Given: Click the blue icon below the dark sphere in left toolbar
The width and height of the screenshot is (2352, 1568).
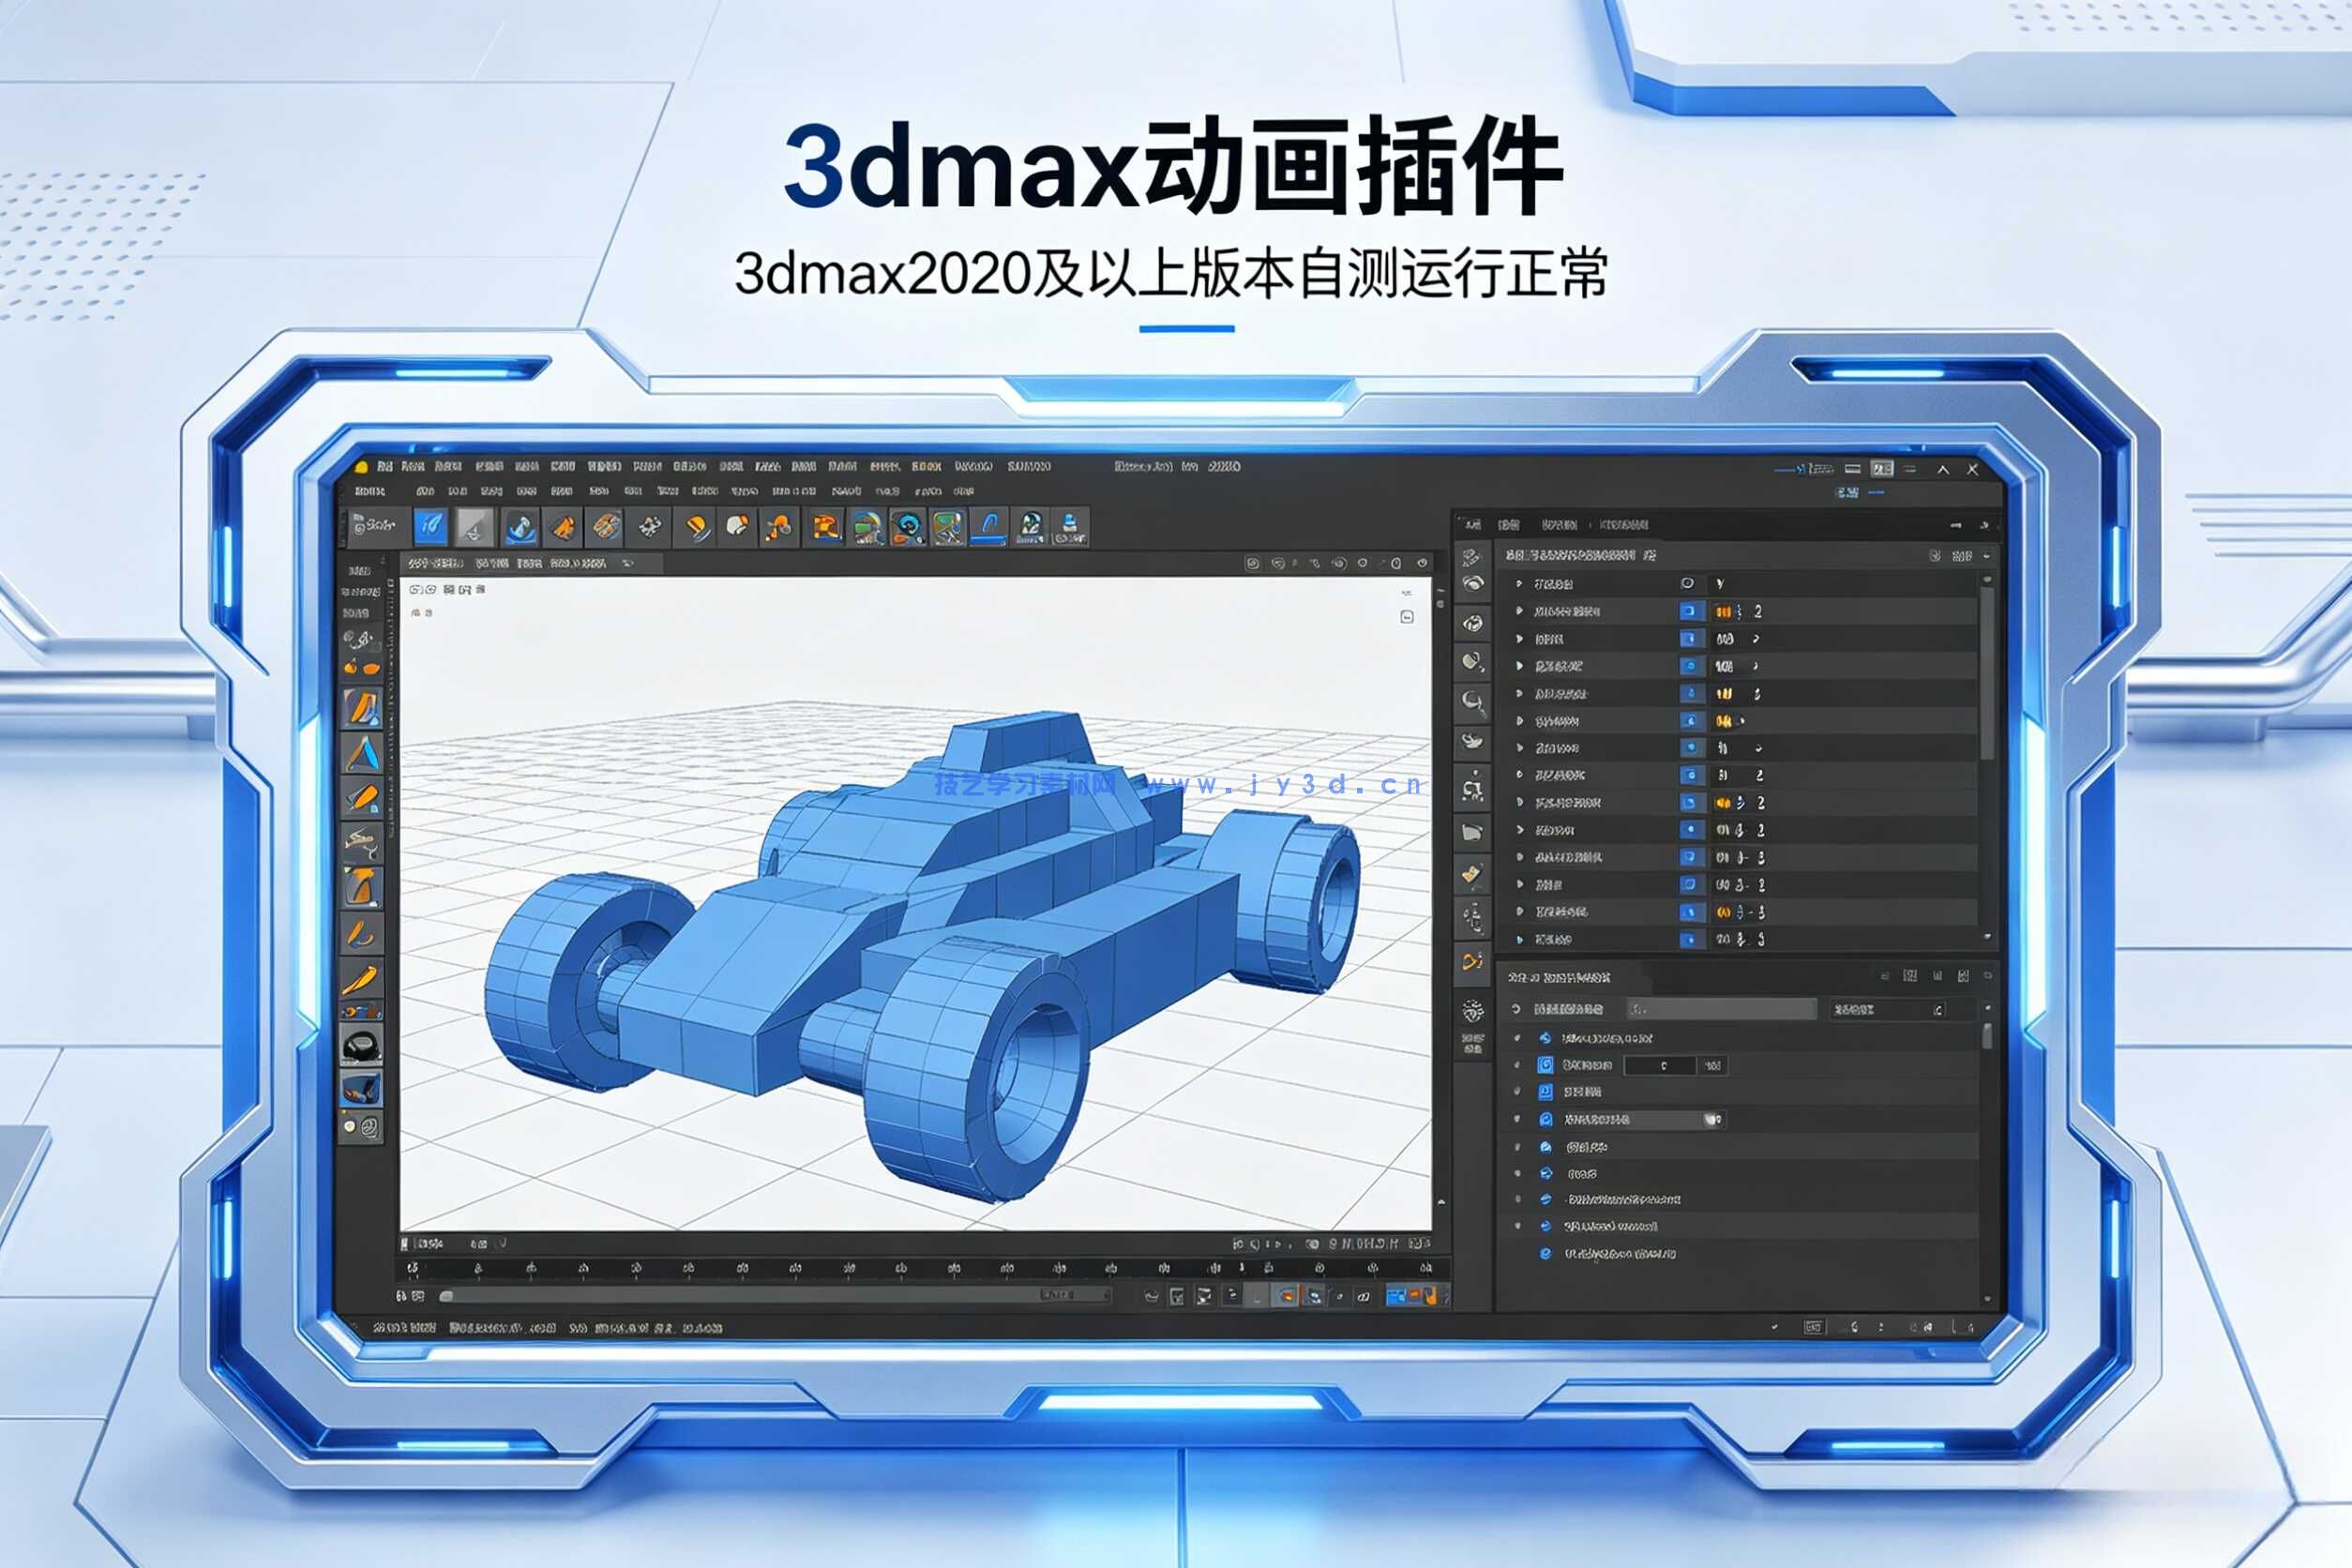Looking at the screenshot, I should coord(361,1088).
